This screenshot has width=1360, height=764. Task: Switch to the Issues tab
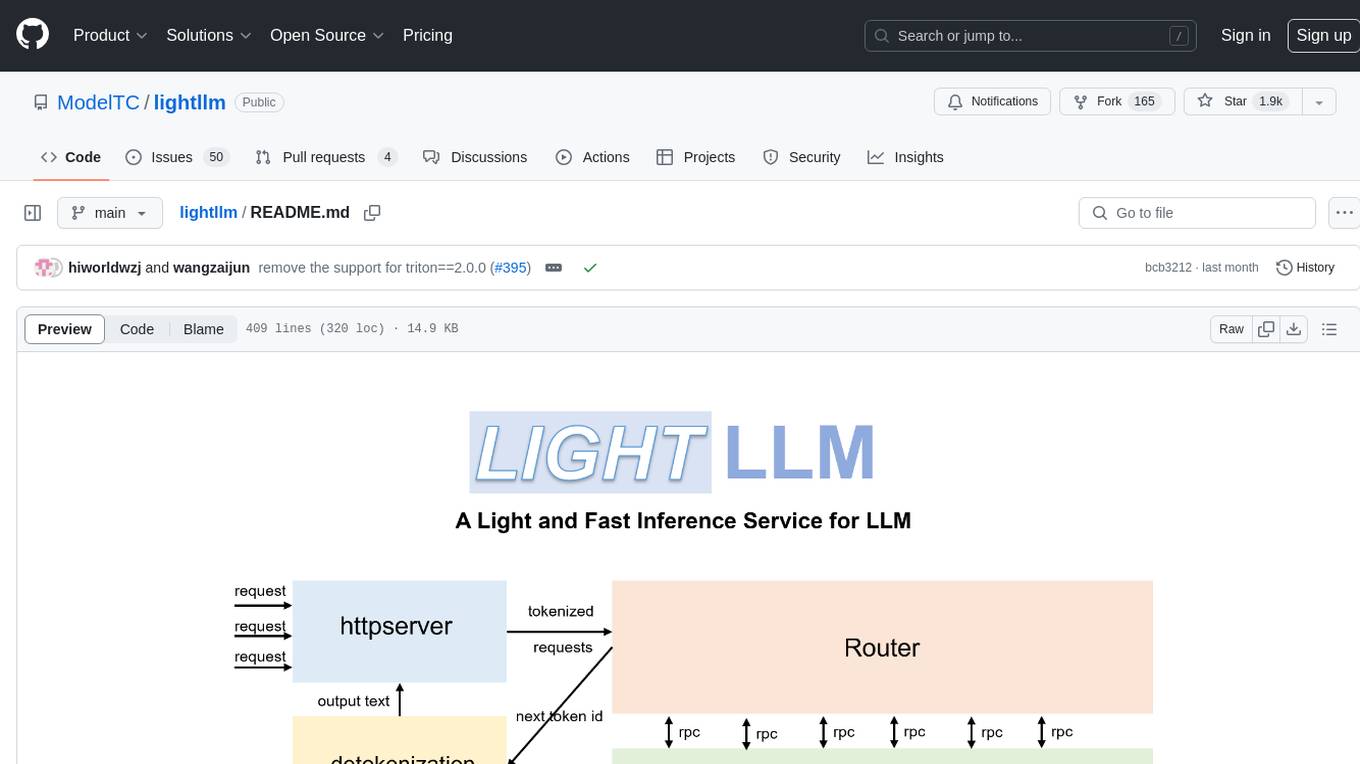[x=176, y=157]
